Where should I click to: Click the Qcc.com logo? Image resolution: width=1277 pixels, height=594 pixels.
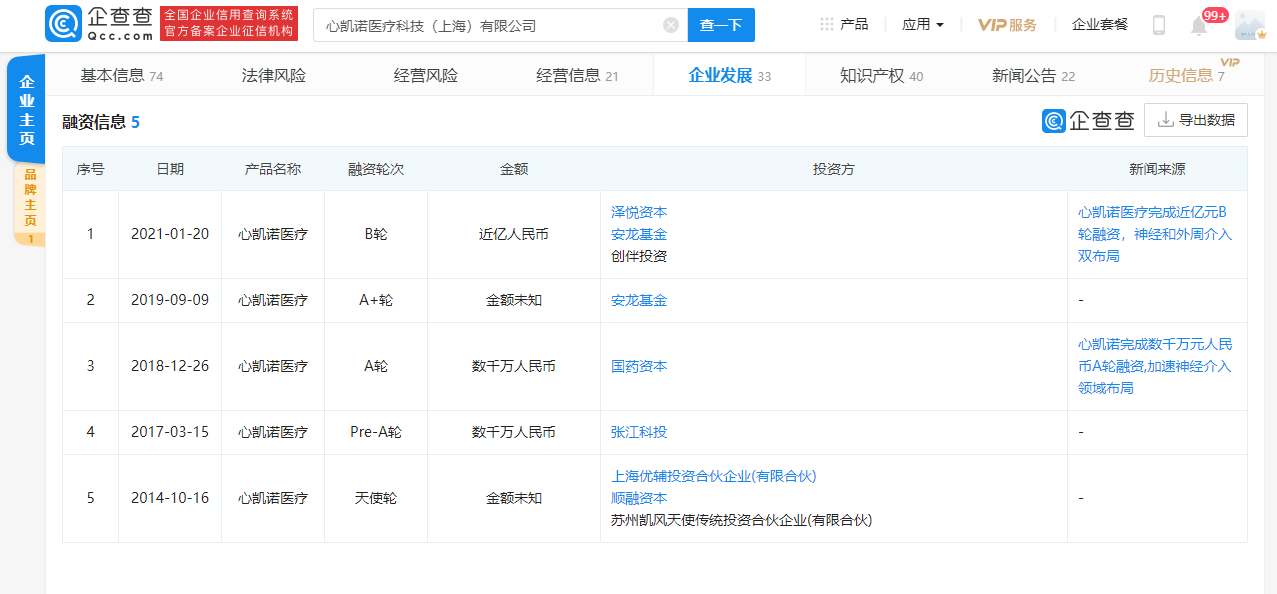point(100,24)
